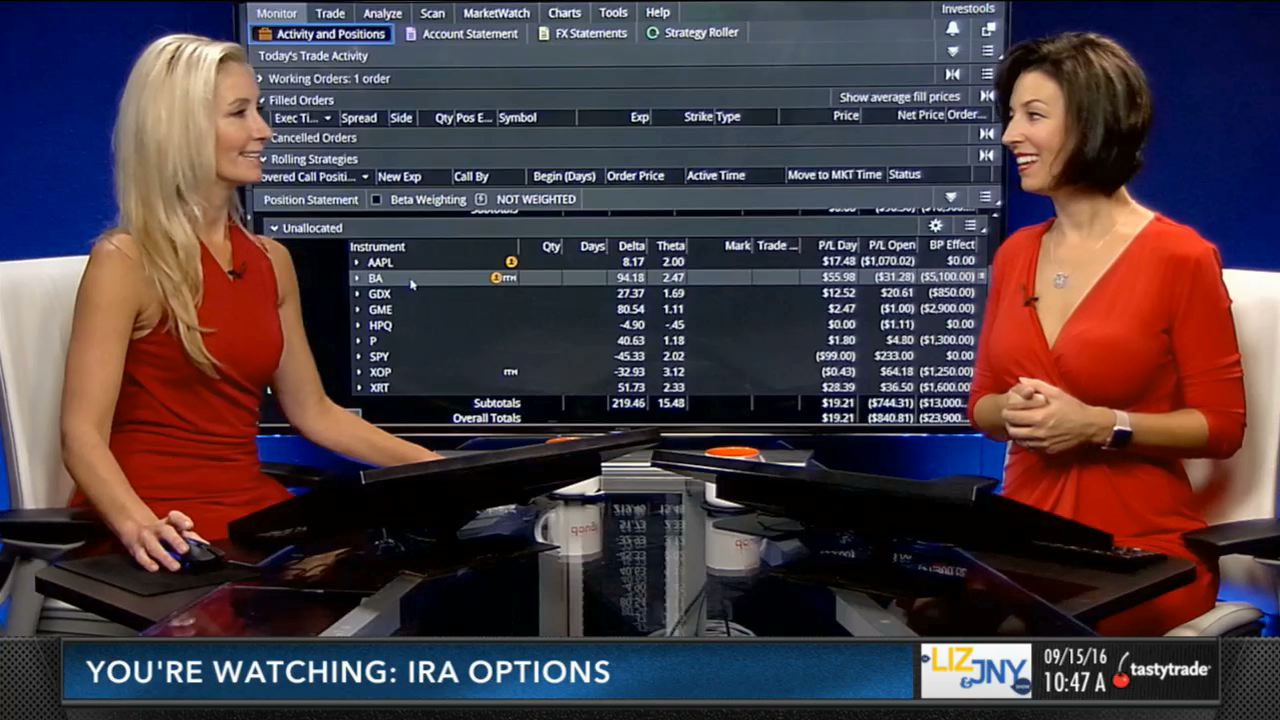1280x720 pixels.
Task: Expand the GDX position row
Action: coord(357,294)
